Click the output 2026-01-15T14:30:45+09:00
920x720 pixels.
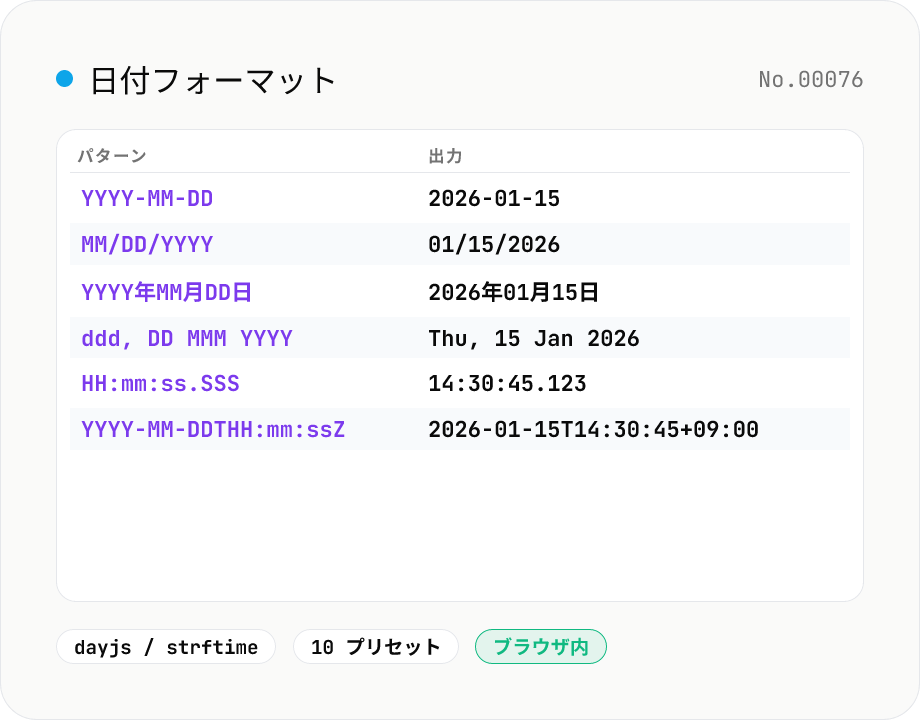pos(593,429)
